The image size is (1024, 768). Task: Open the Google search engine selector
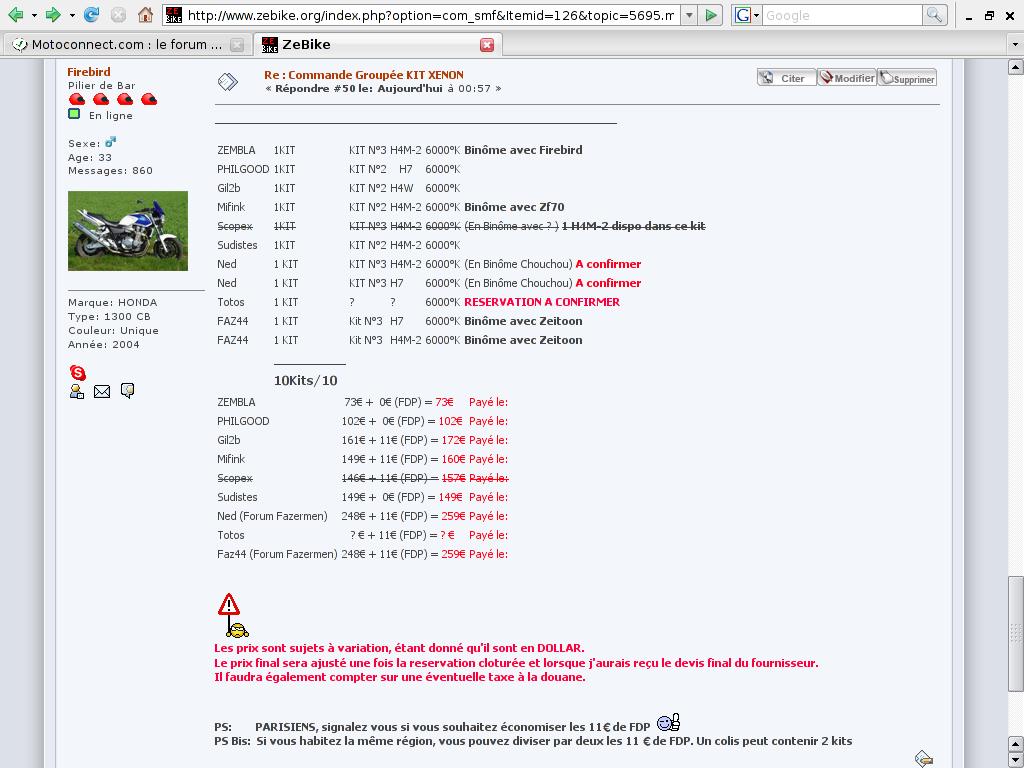coord(747,15)
